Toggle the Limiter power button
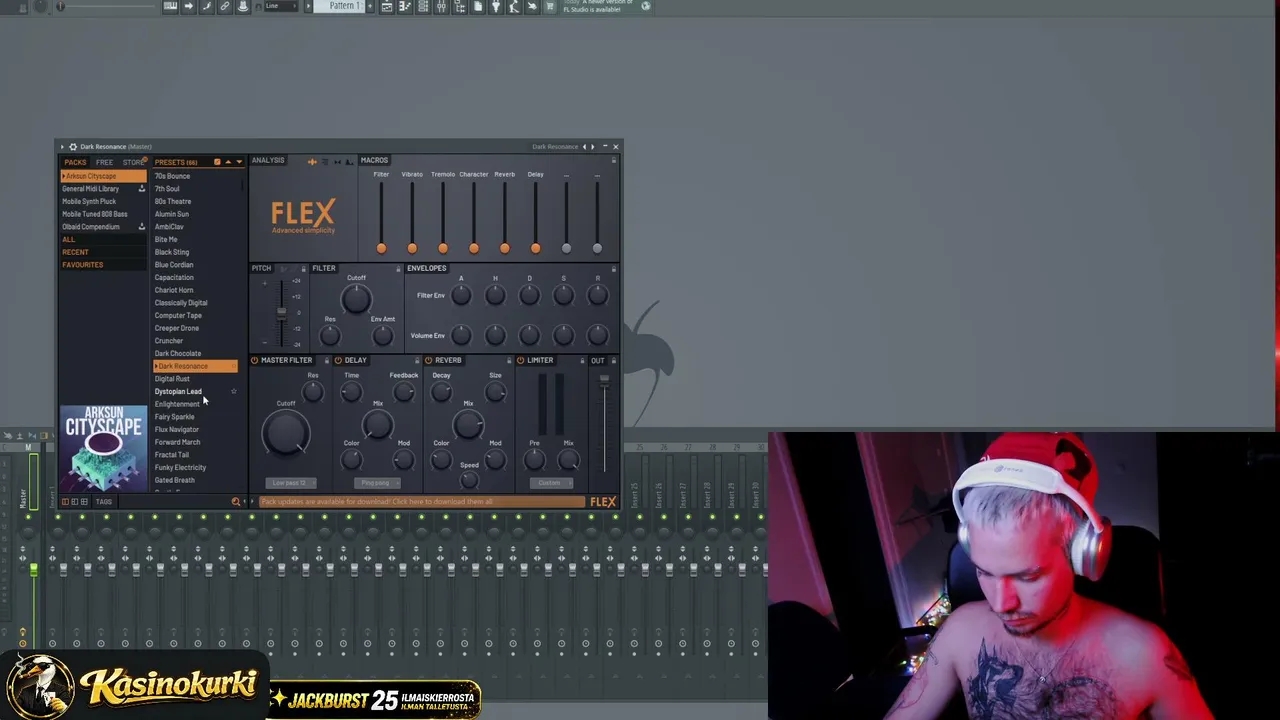Screen dimensions: 1280x720 [x=520, y=361]
